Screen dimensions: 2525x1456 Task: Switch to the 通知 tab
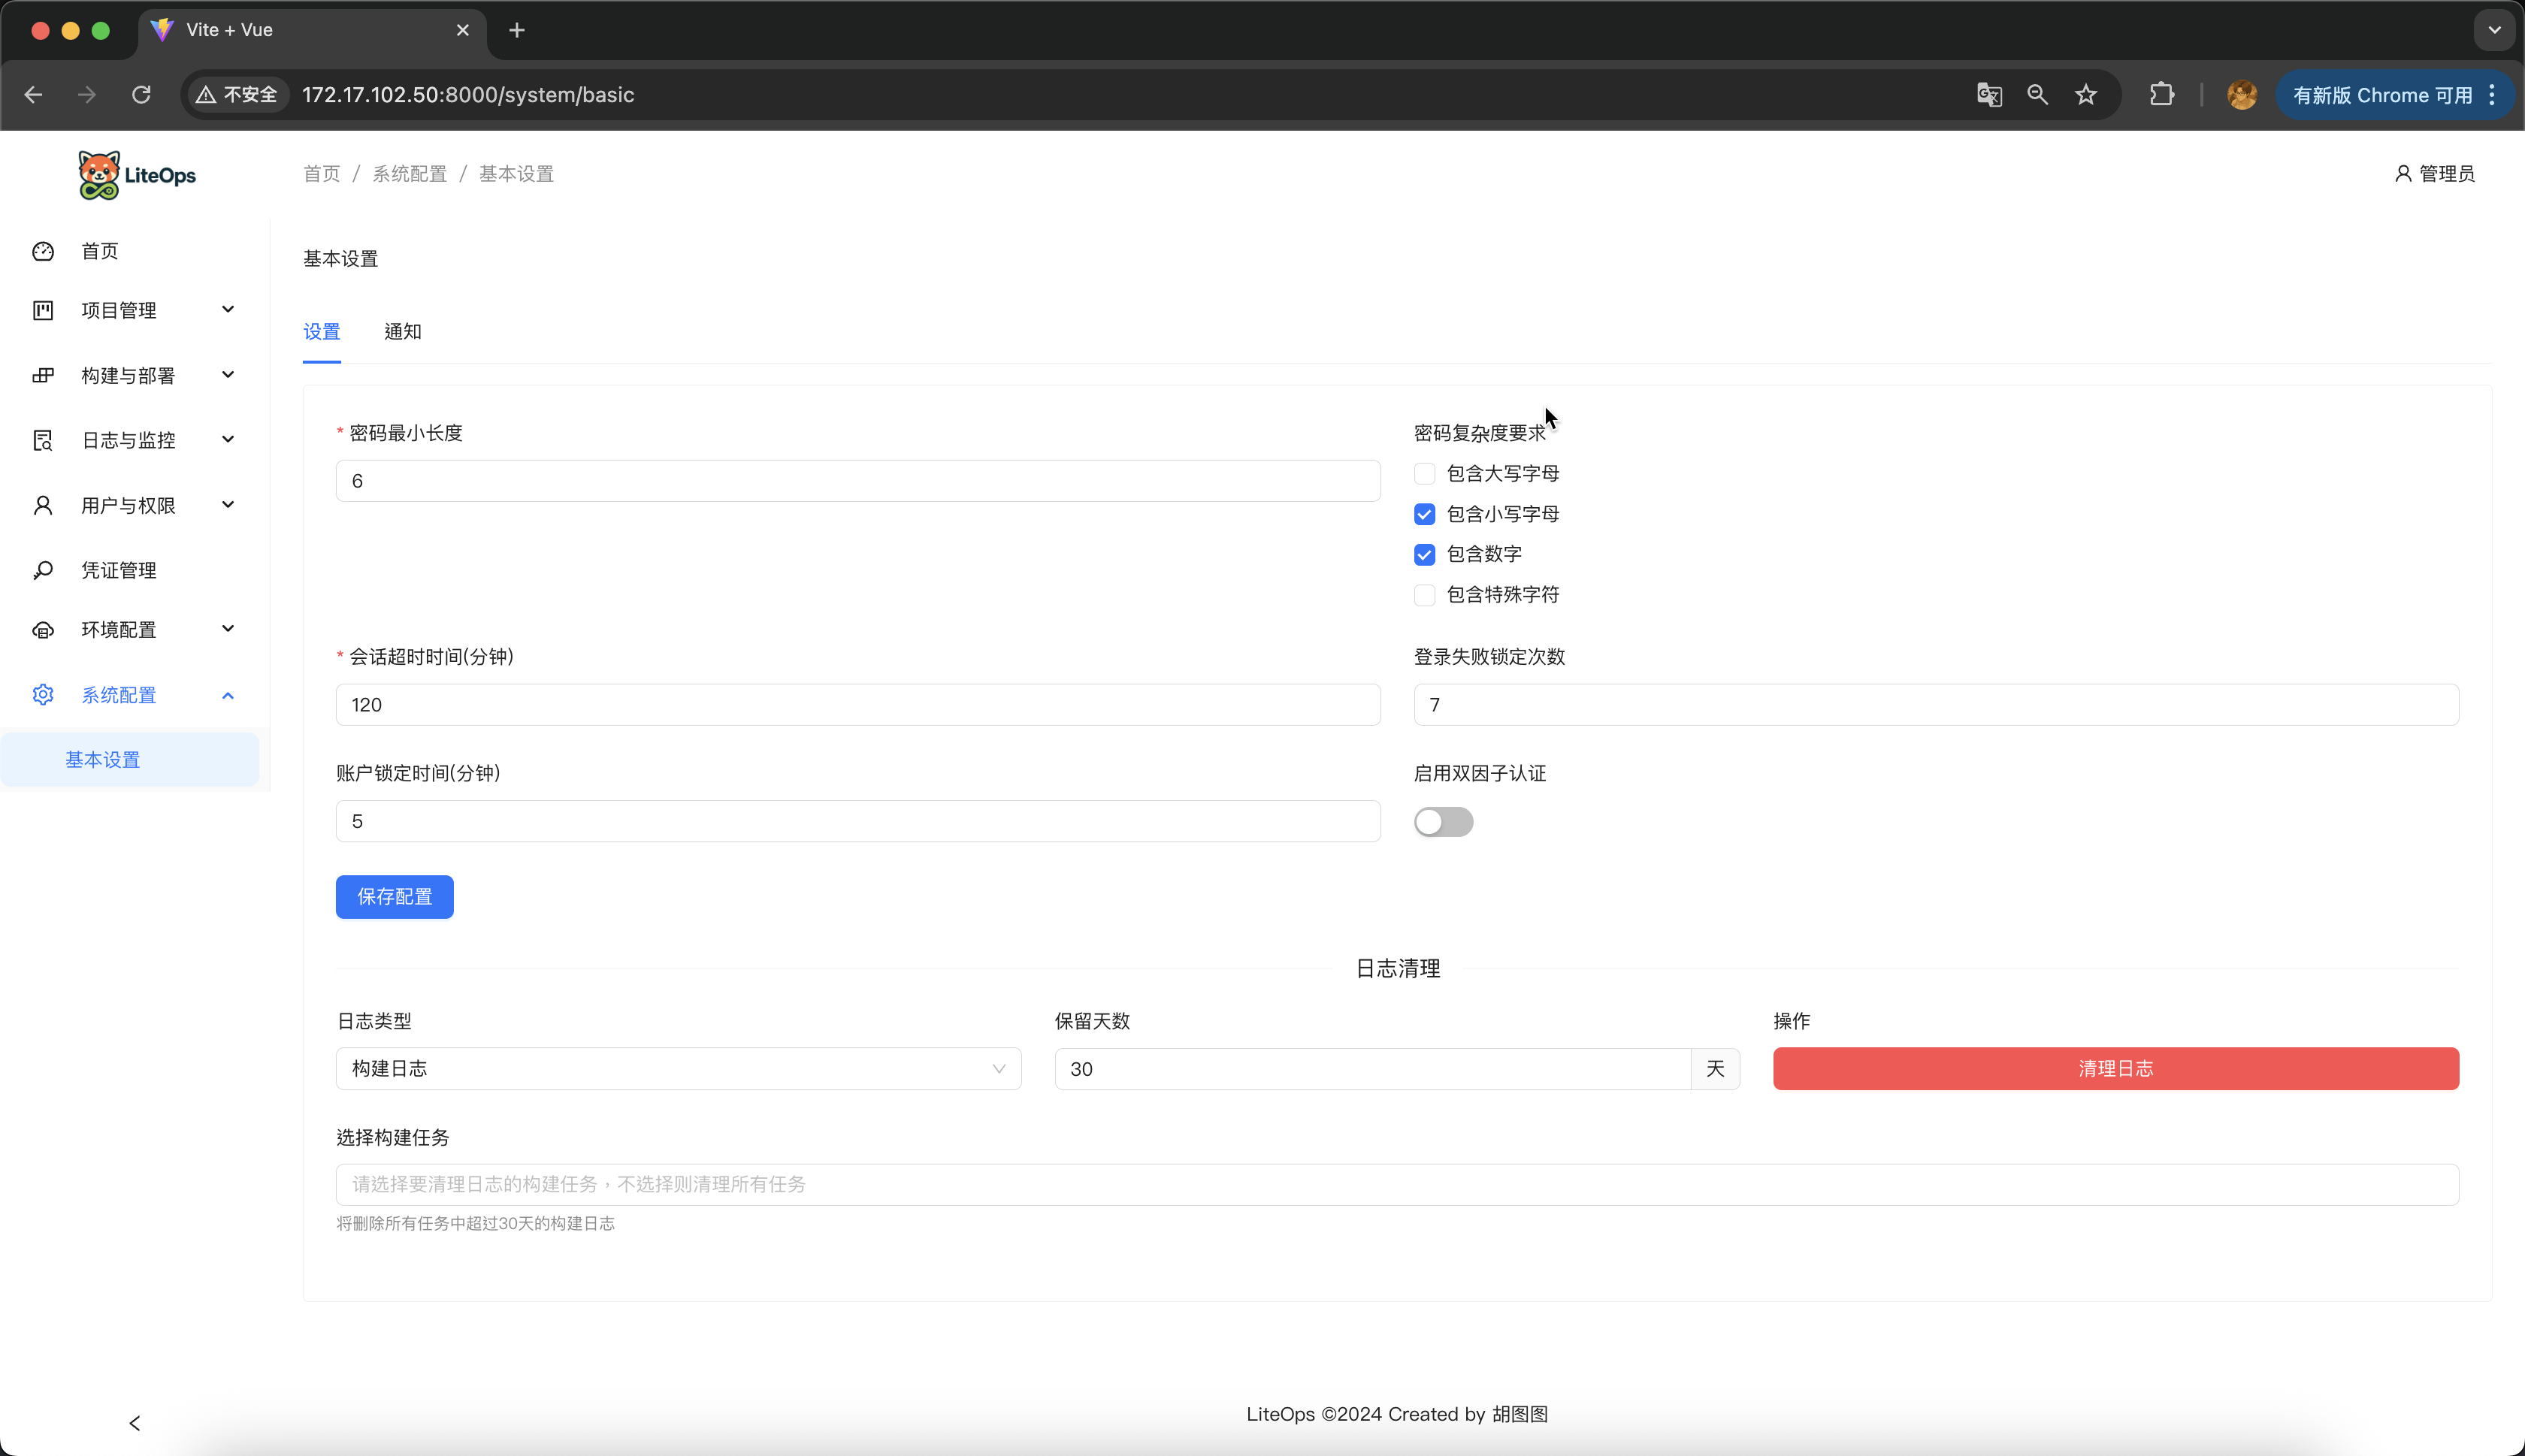pyautogui.click(x=402, y=332)
